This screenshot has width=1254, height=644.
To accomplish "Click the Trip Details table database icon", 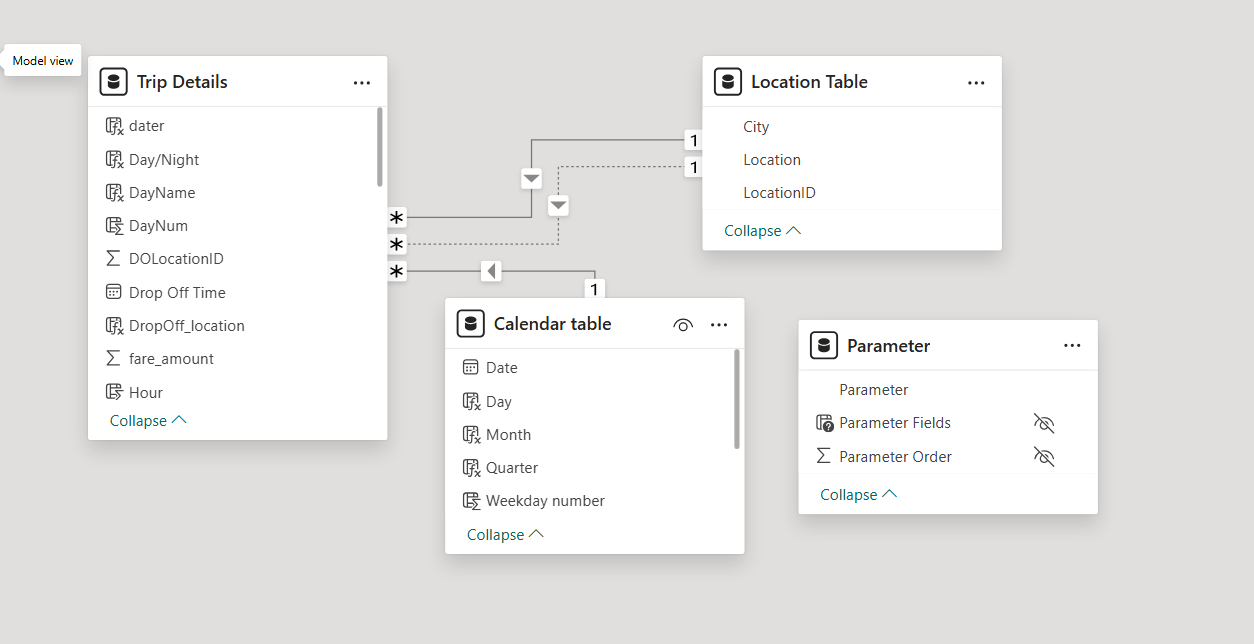I will [x=113, y=82].
